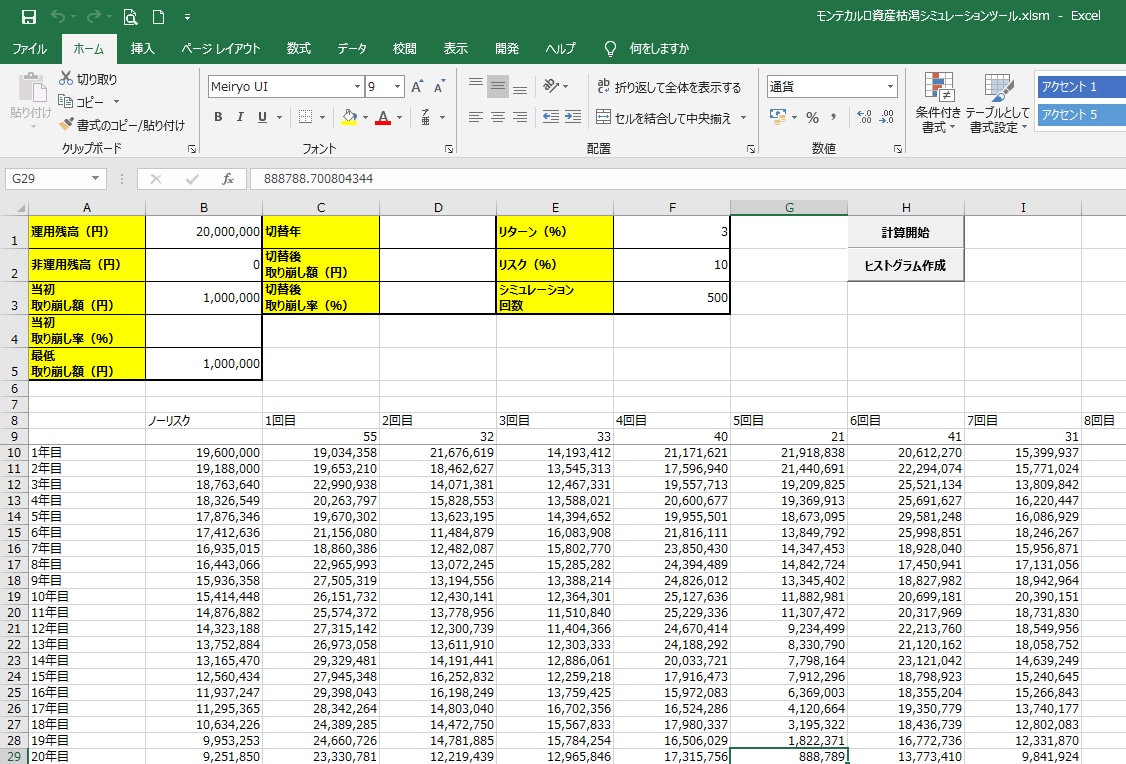
Task: Toggle align text left
Action: pyautogui.click(x=475, y=117)
